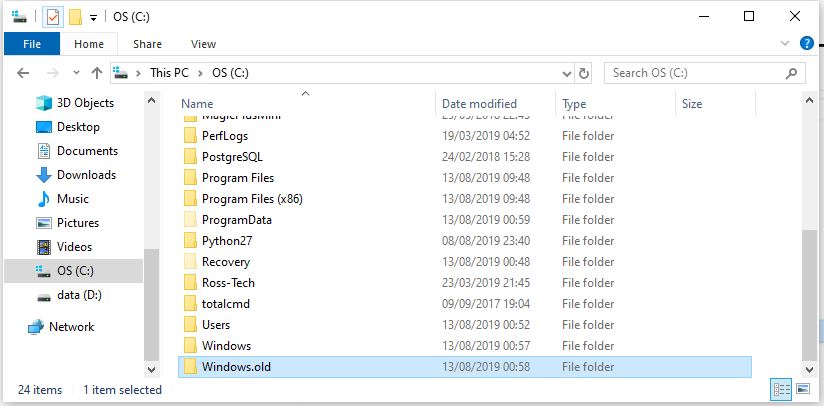
Task: Select the PerfLogs folder icon
Action: pyautogui.click(x=190, y=136)
